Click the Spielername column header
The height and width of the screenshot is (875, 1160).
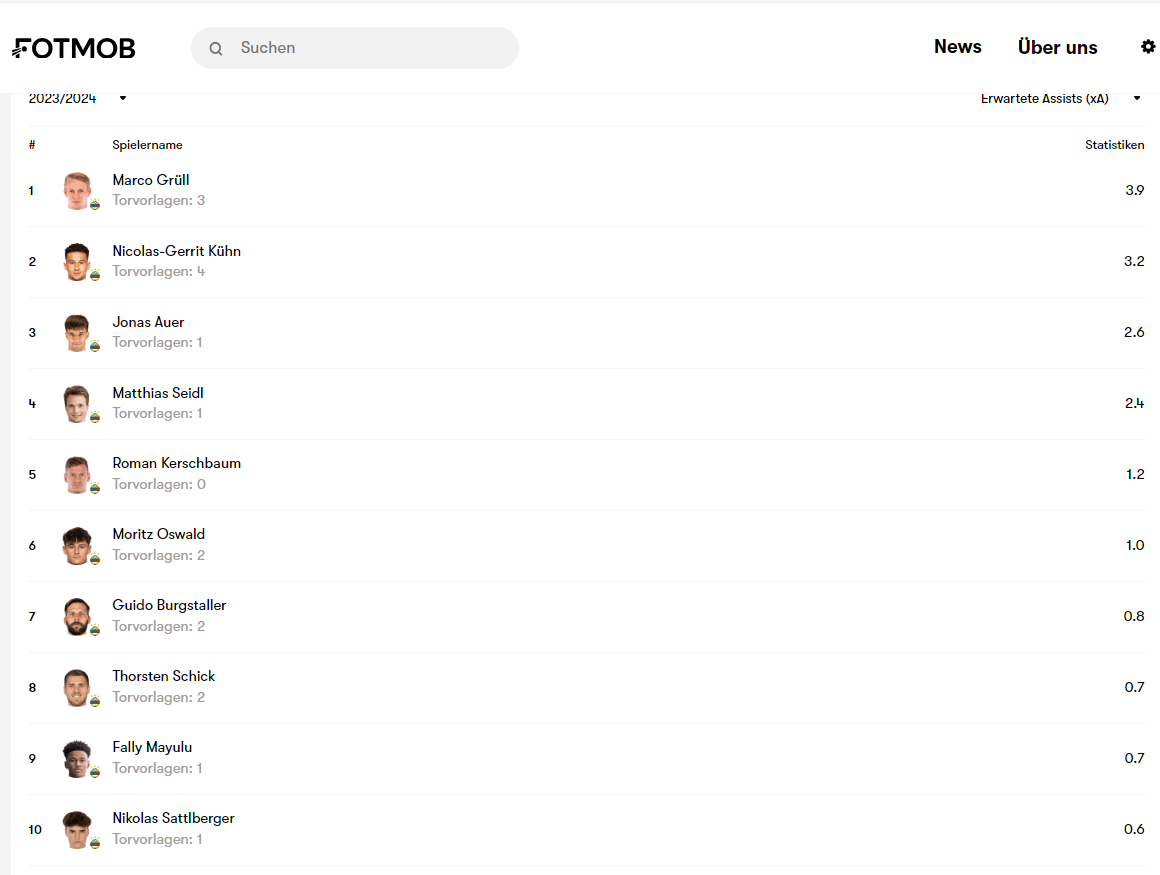[x=147, y=145]
